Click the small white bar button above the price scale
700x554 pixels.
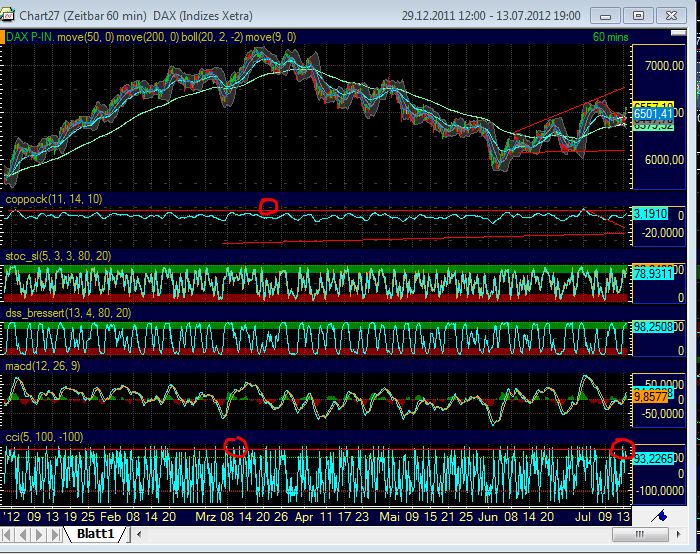[x=679, y=33]
